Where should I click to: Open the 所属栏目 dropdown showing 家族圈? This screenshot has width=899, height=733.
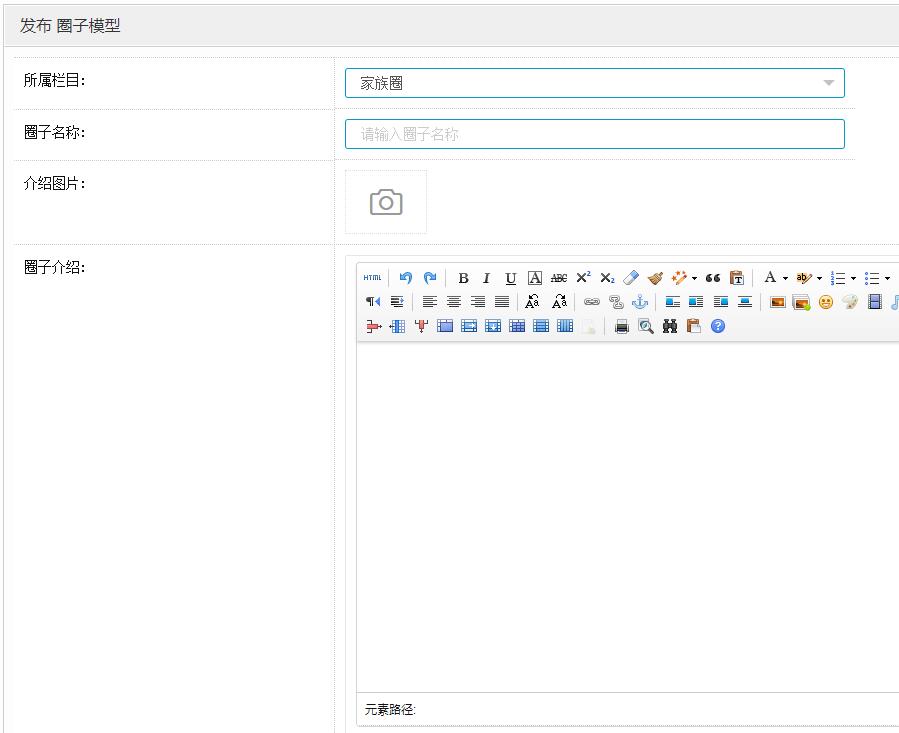pyautogui.click(x=594, y=83)
